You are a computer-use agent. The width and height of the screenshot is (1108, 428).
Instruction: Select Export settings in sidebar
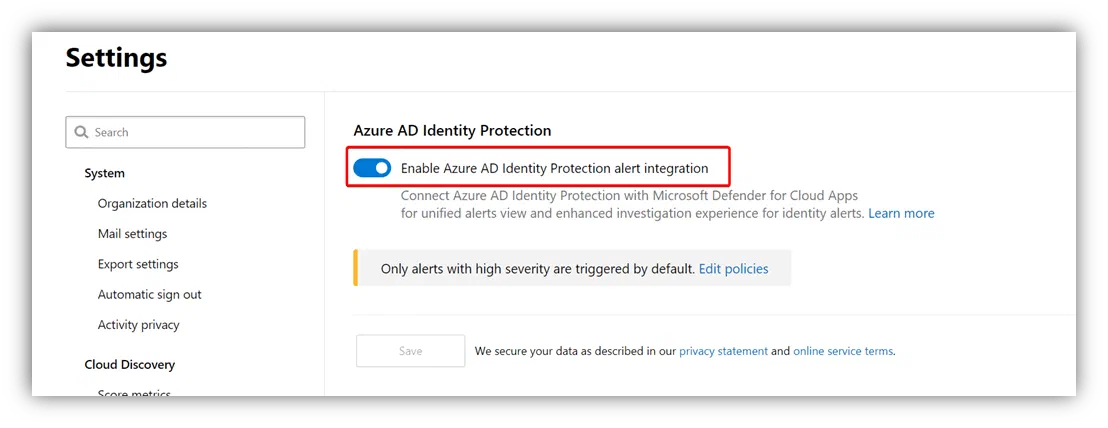138,264
